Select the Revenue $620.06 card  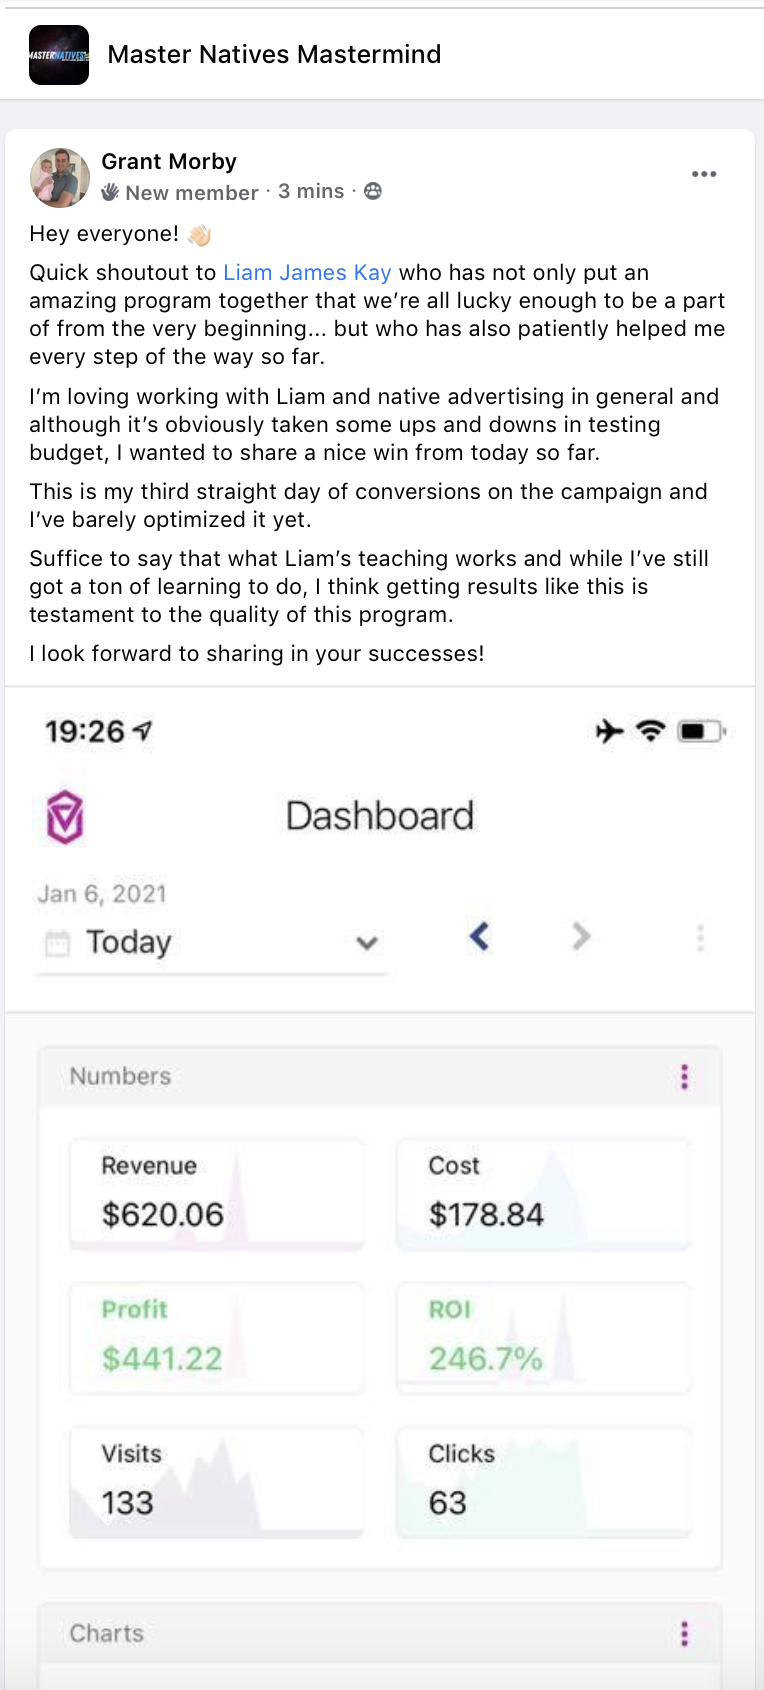[x=216, y=1194]
